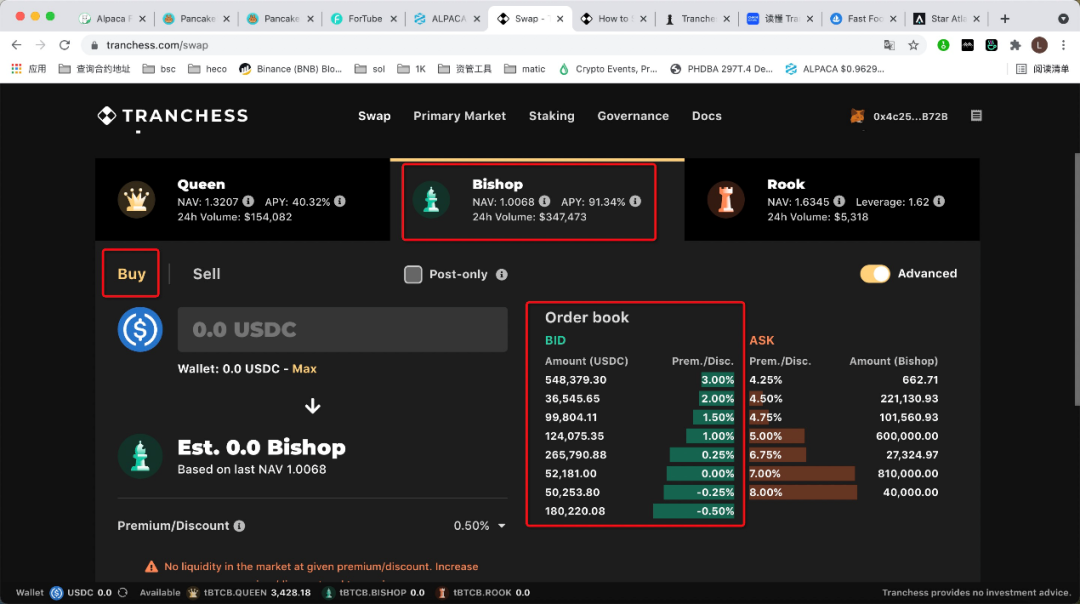Click the refresh icon in bottom wallet bar
1080x604 pixels.
pyautogui.click(x=123, y=592)
